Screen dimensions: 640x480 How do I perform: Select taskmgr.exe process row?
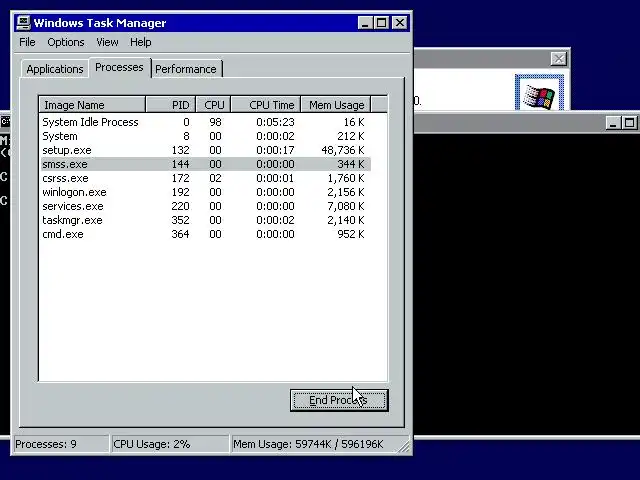[206, 220]
